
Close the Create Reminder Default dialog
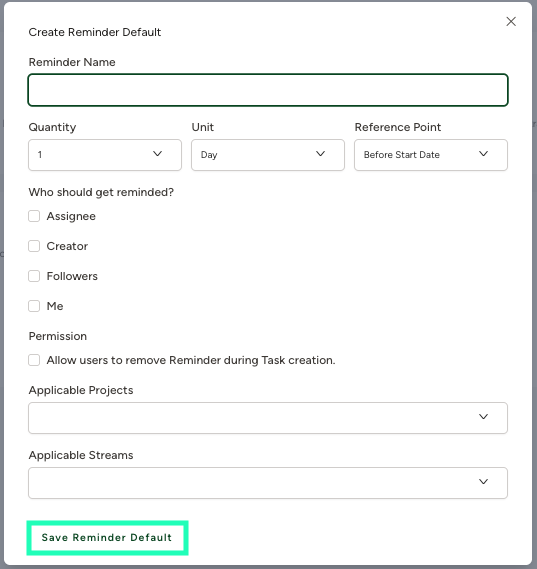click(x=511, y=22)
